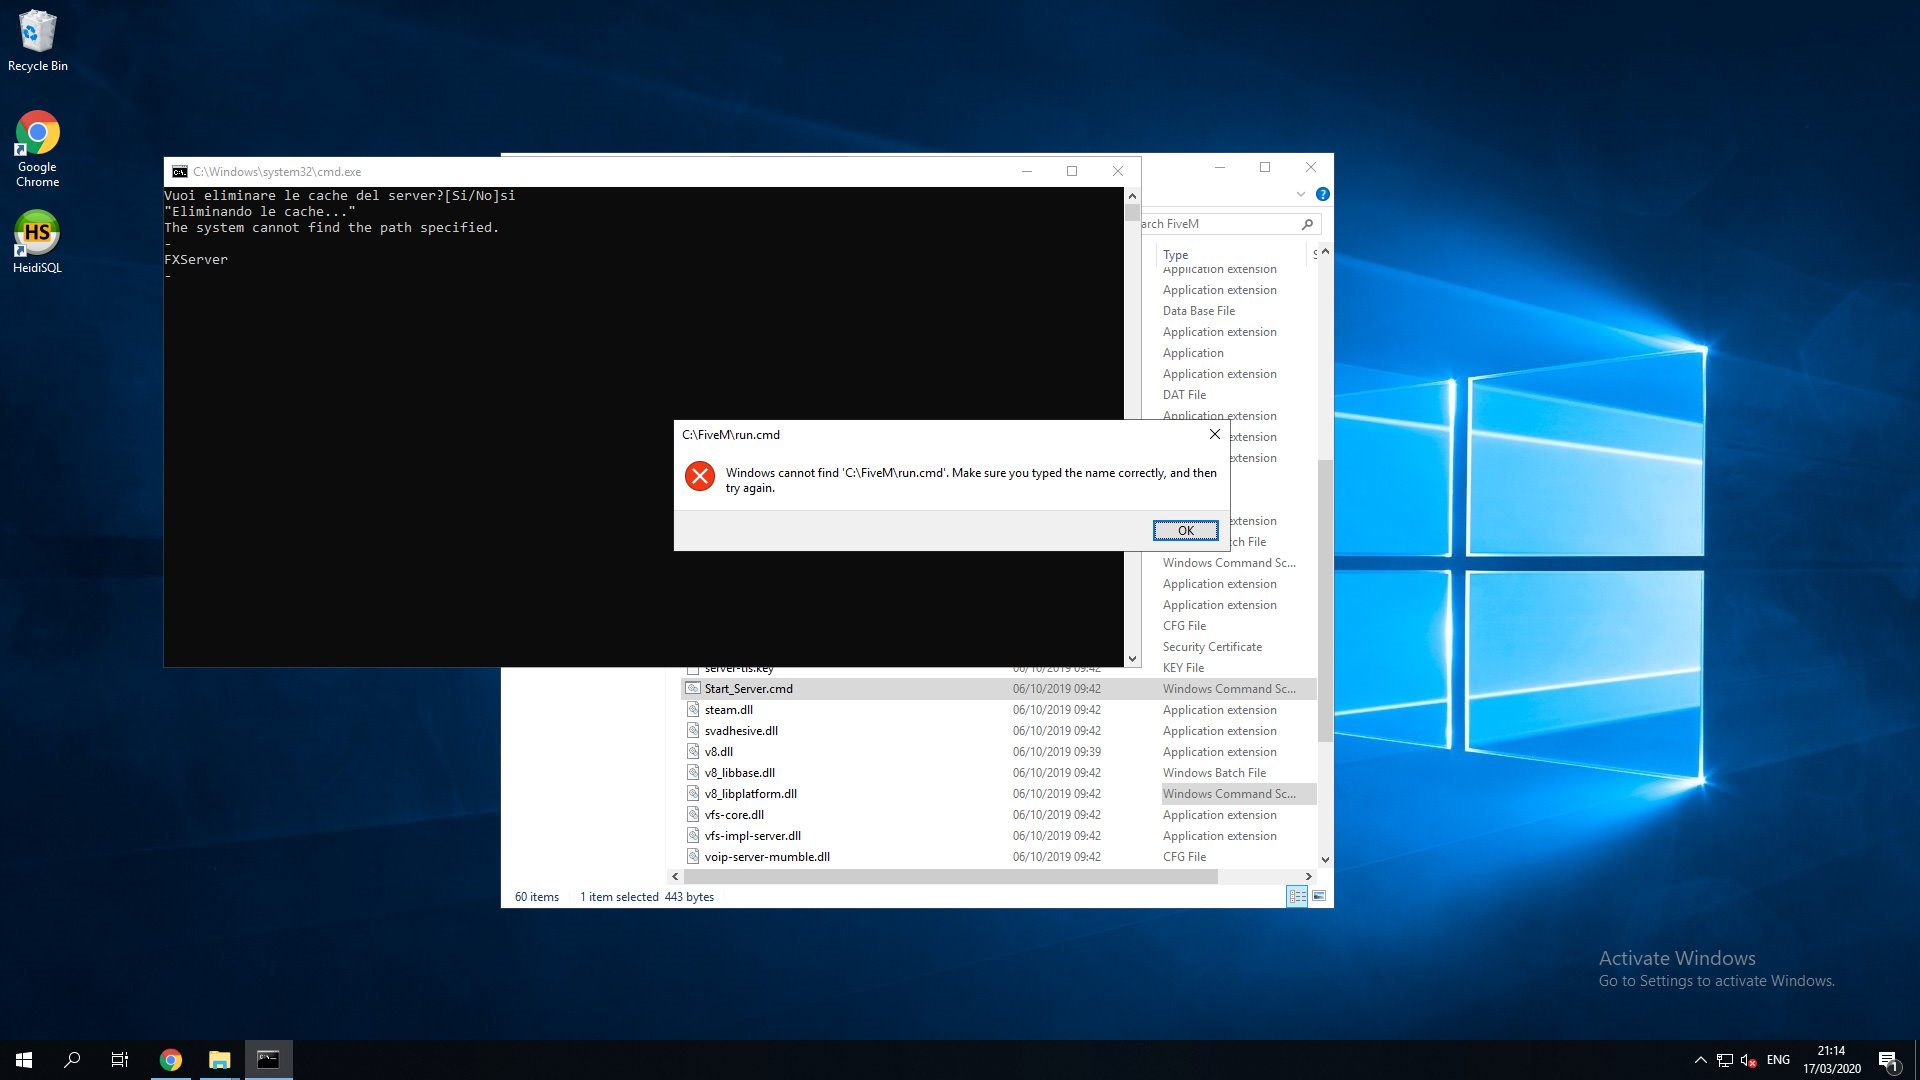The image size is (1920, 1080).
Task: Open network status tray icon
Action: click(1725, 1060)
